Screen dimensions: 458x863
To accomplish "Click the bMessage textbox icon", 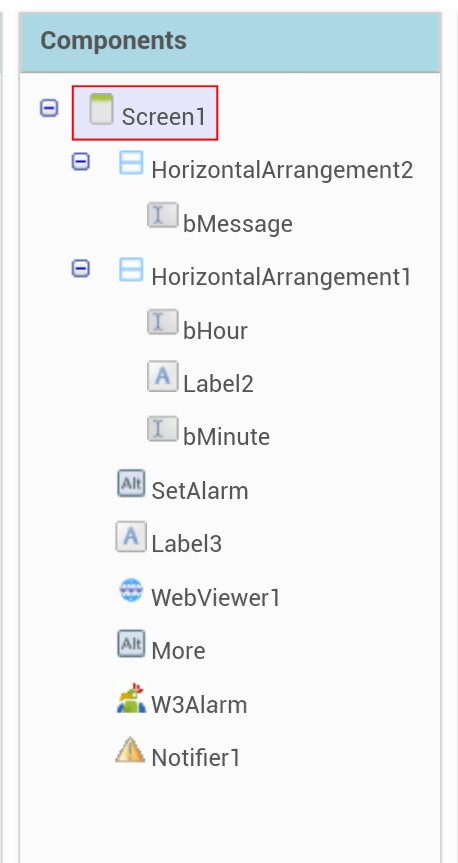I will pyautogui.click(x=162, y=215).
